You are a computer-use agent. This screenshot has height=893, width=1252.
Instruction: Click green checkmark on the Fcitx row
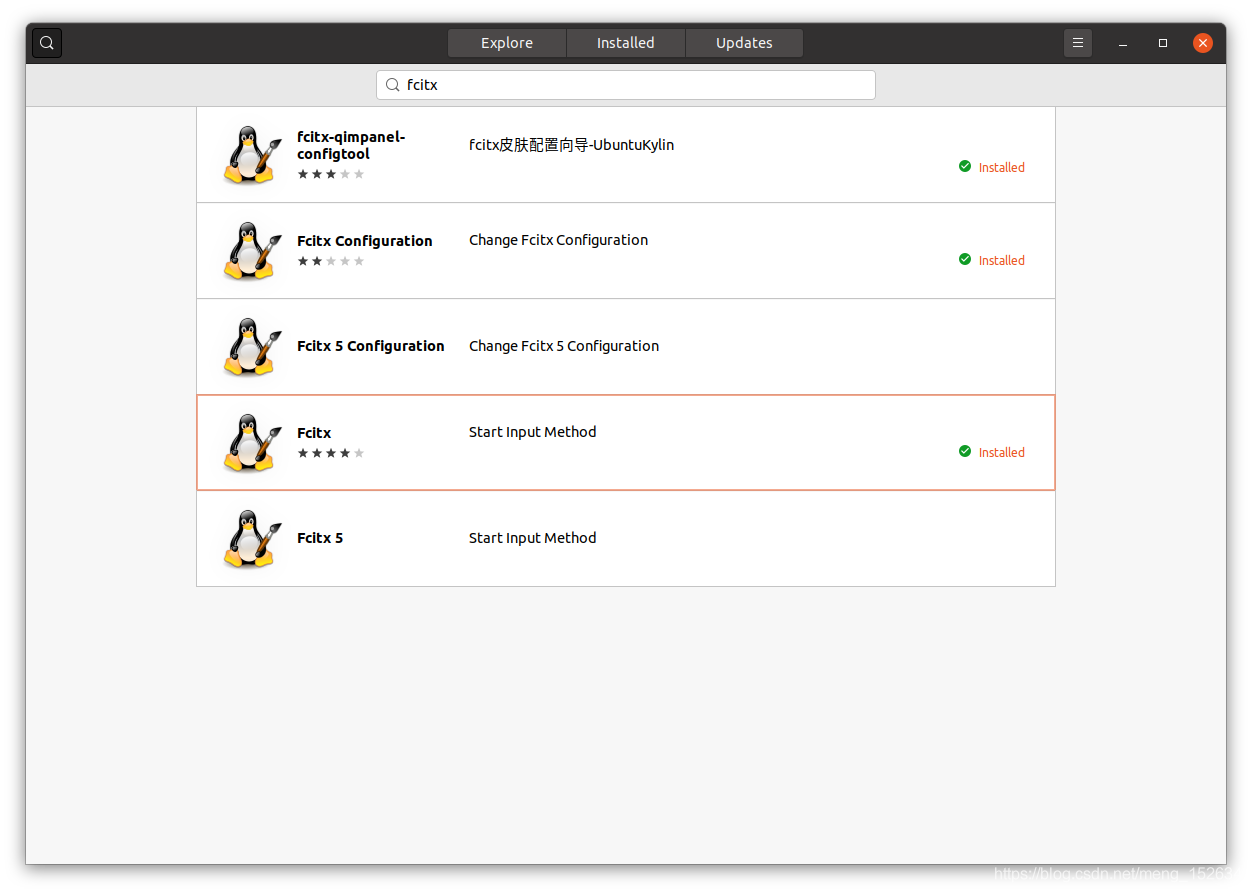click(965, 451)
